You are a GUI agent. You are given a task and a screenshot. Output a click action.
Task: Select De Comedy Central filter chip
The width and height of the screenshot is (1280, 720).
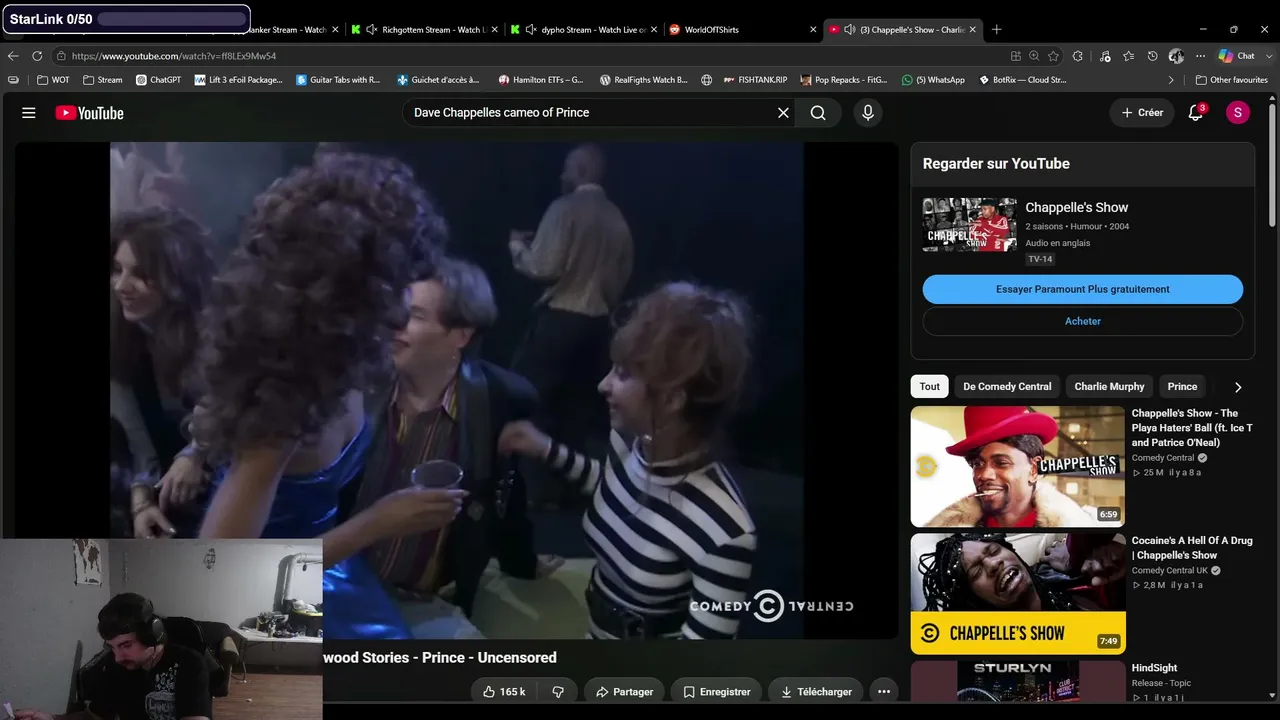1007,387
